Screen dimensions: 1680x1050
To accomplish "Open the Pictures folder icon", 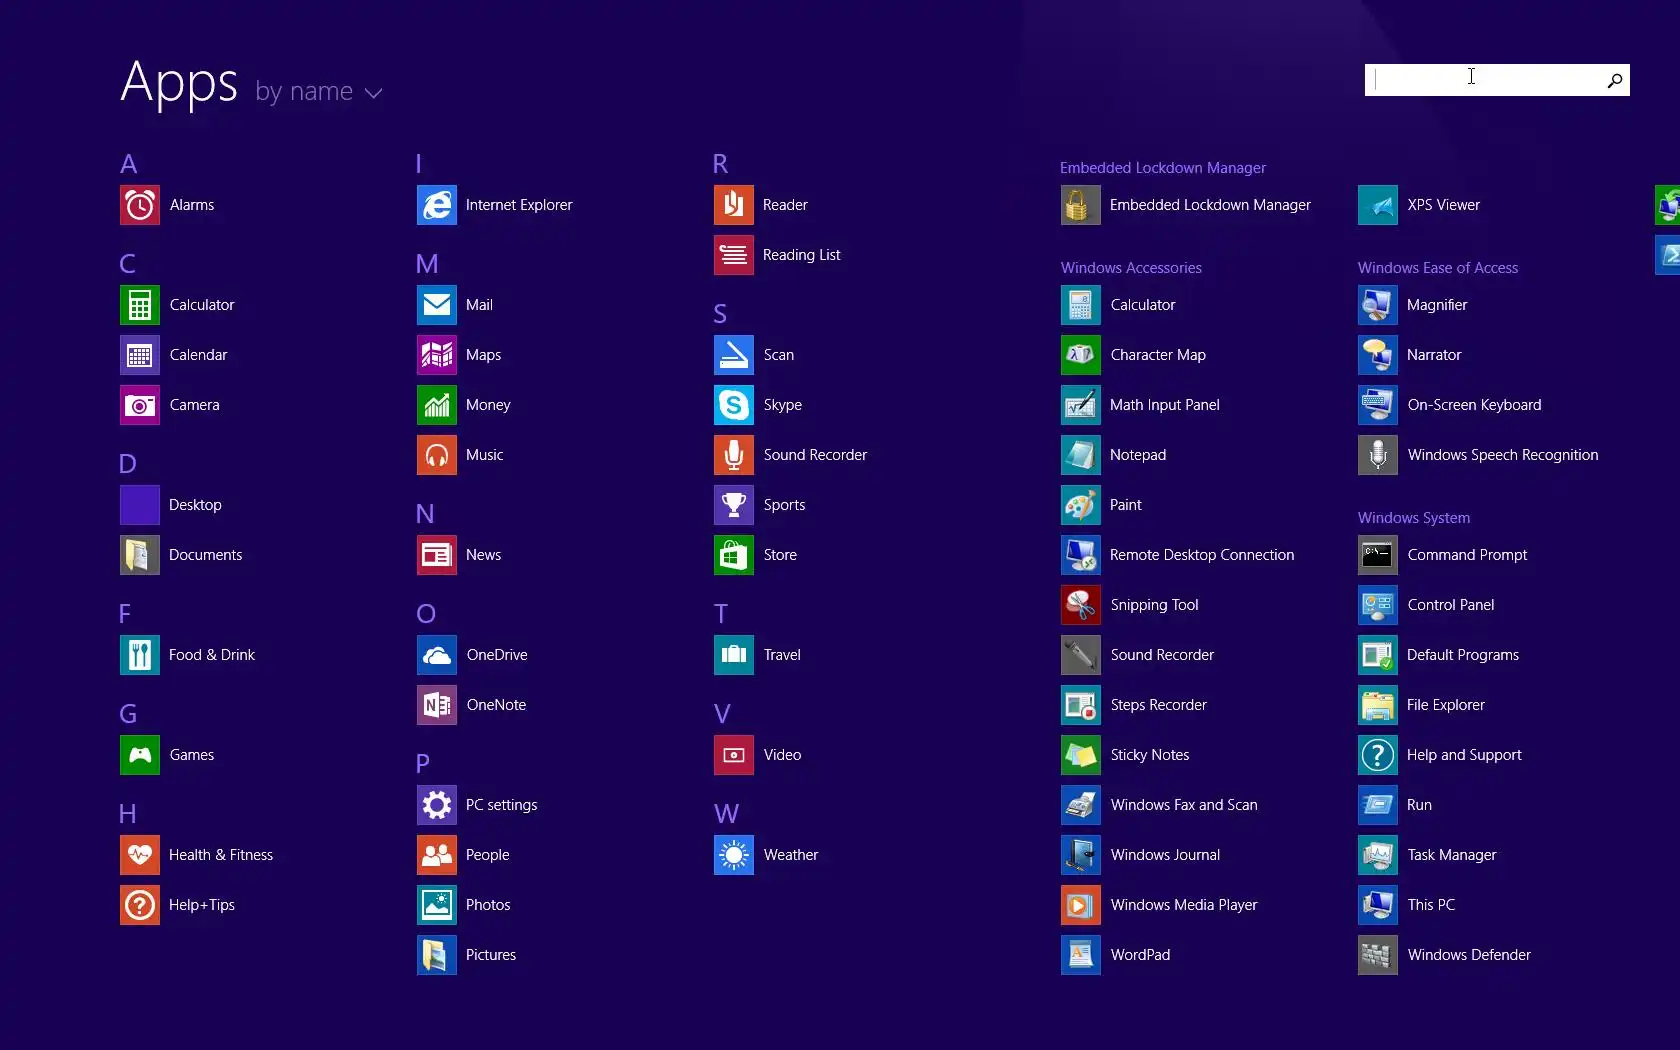I will tap(437, 955).
